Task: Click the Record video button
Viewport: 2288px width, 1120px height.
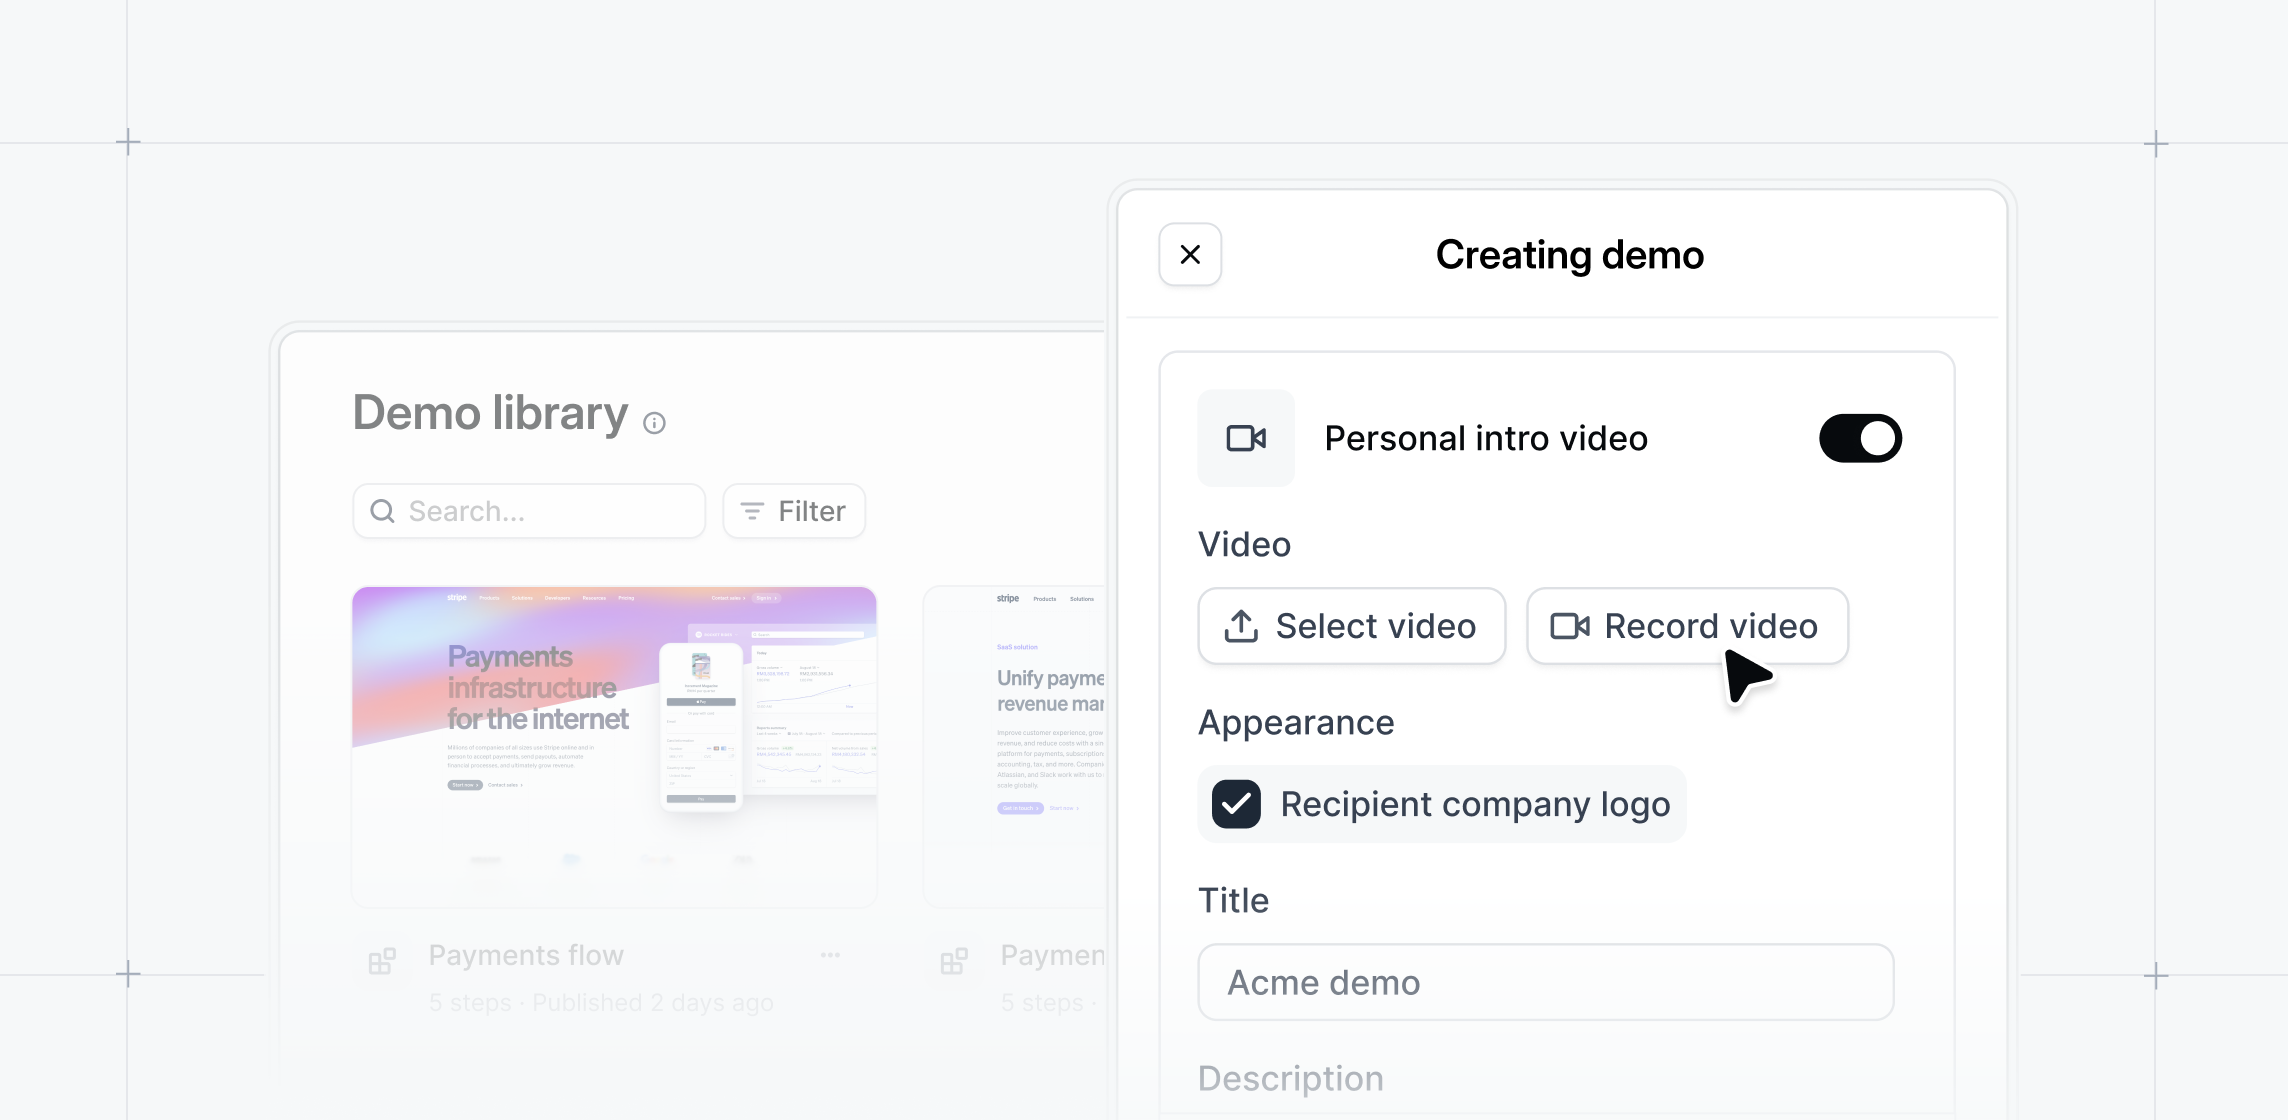Action: coord(1687,626)
